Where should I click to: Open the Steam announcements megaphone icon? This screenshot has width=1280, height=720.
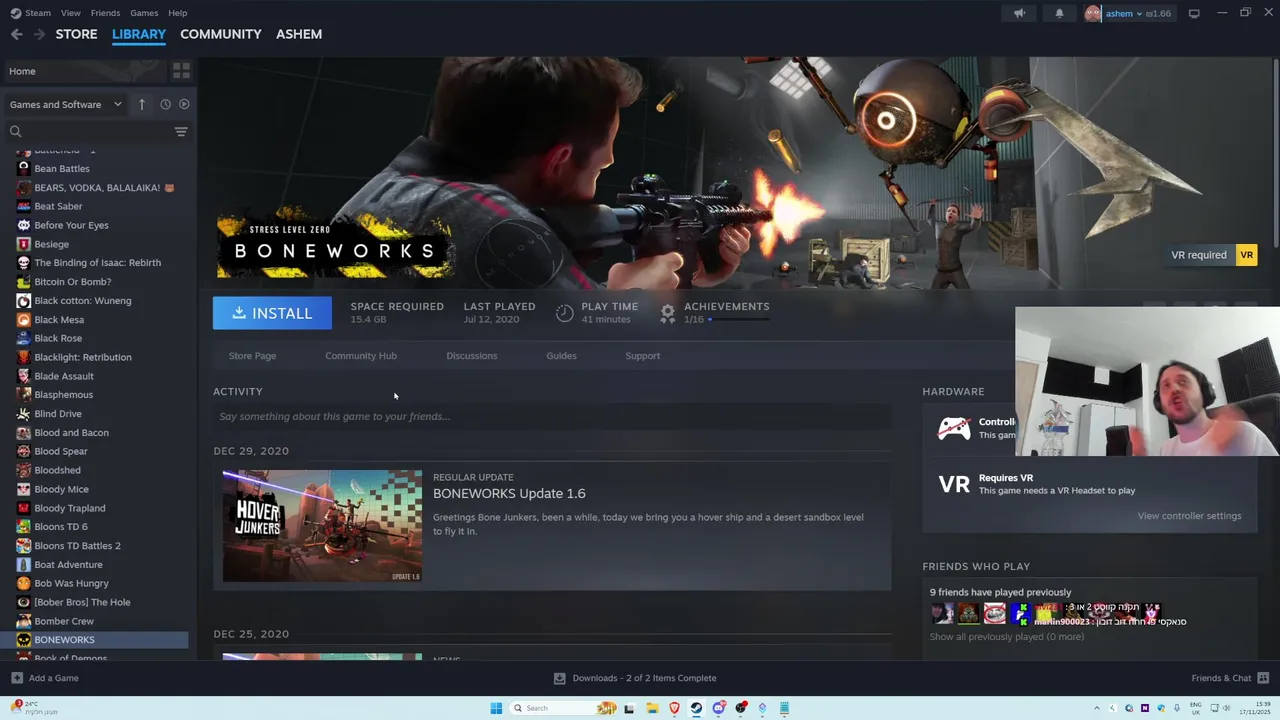point(1019,13)
